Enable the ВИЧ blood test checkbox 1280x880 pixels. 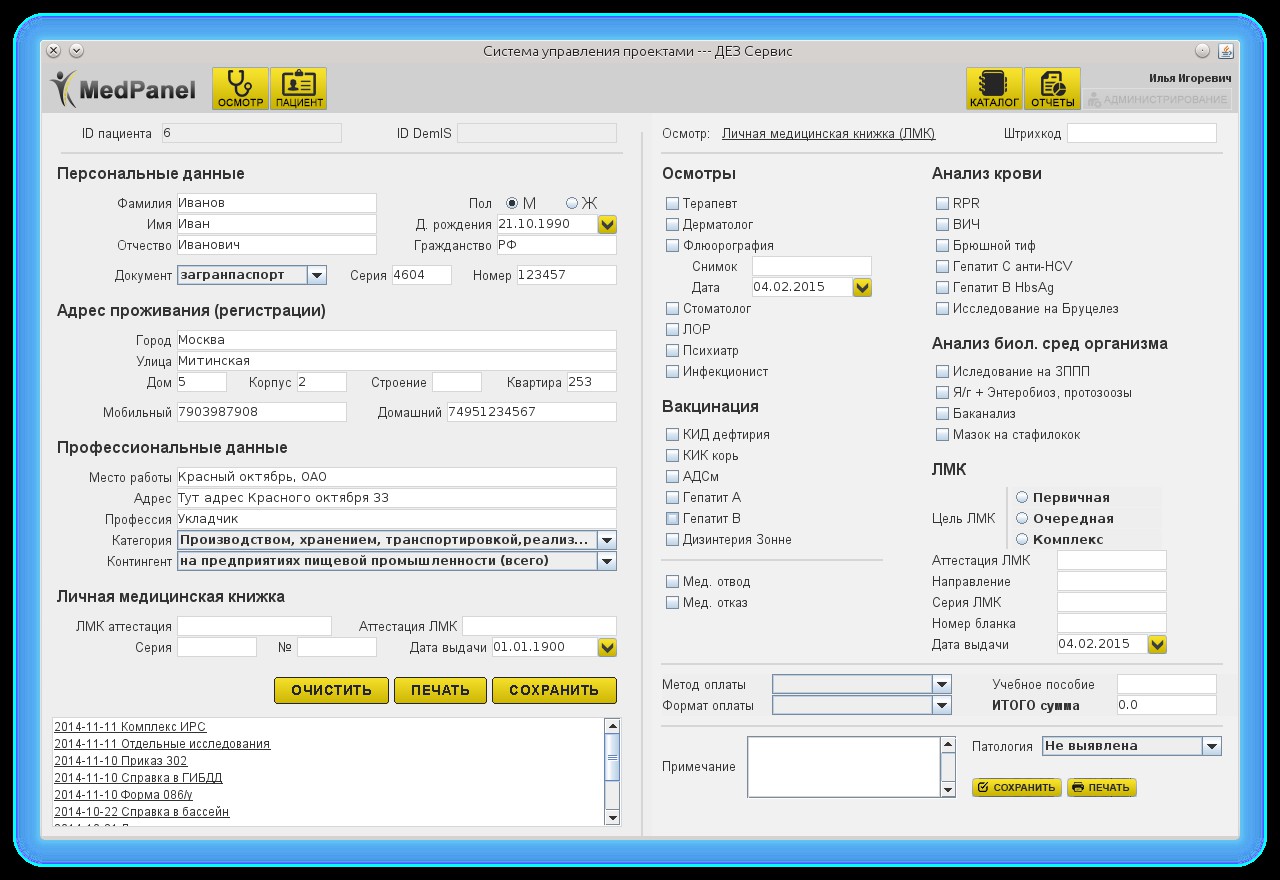(x=942, y=225)
